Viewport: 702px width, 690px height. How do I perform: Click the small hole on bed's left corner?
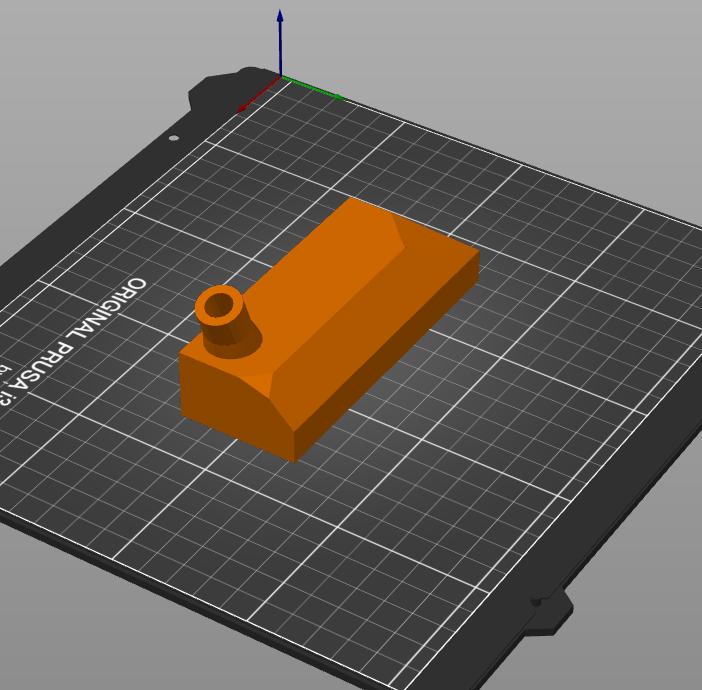pos(174,138)
